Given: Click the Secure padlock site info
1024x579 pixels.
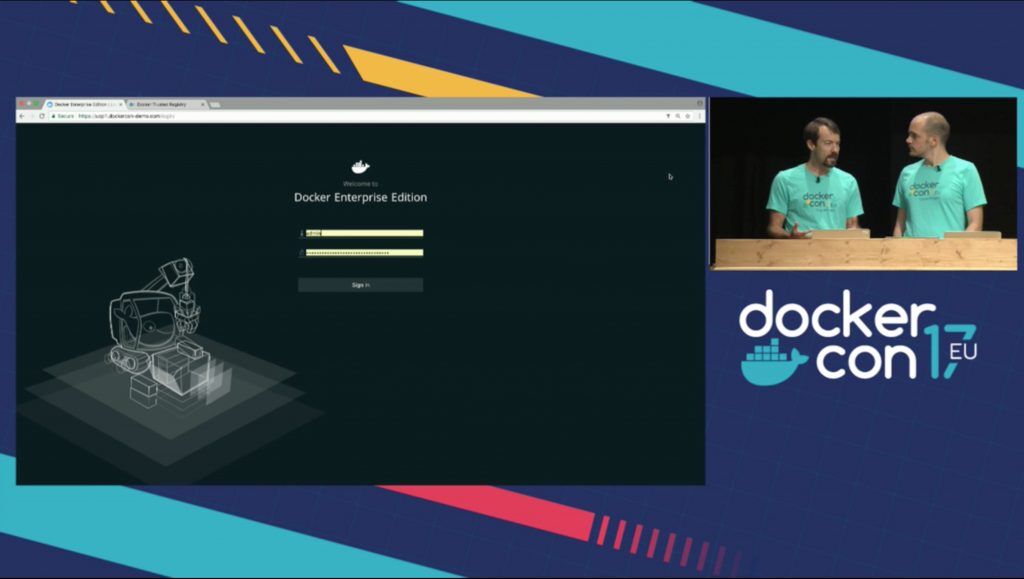Looking at the screenshot, I should point(63,116).
